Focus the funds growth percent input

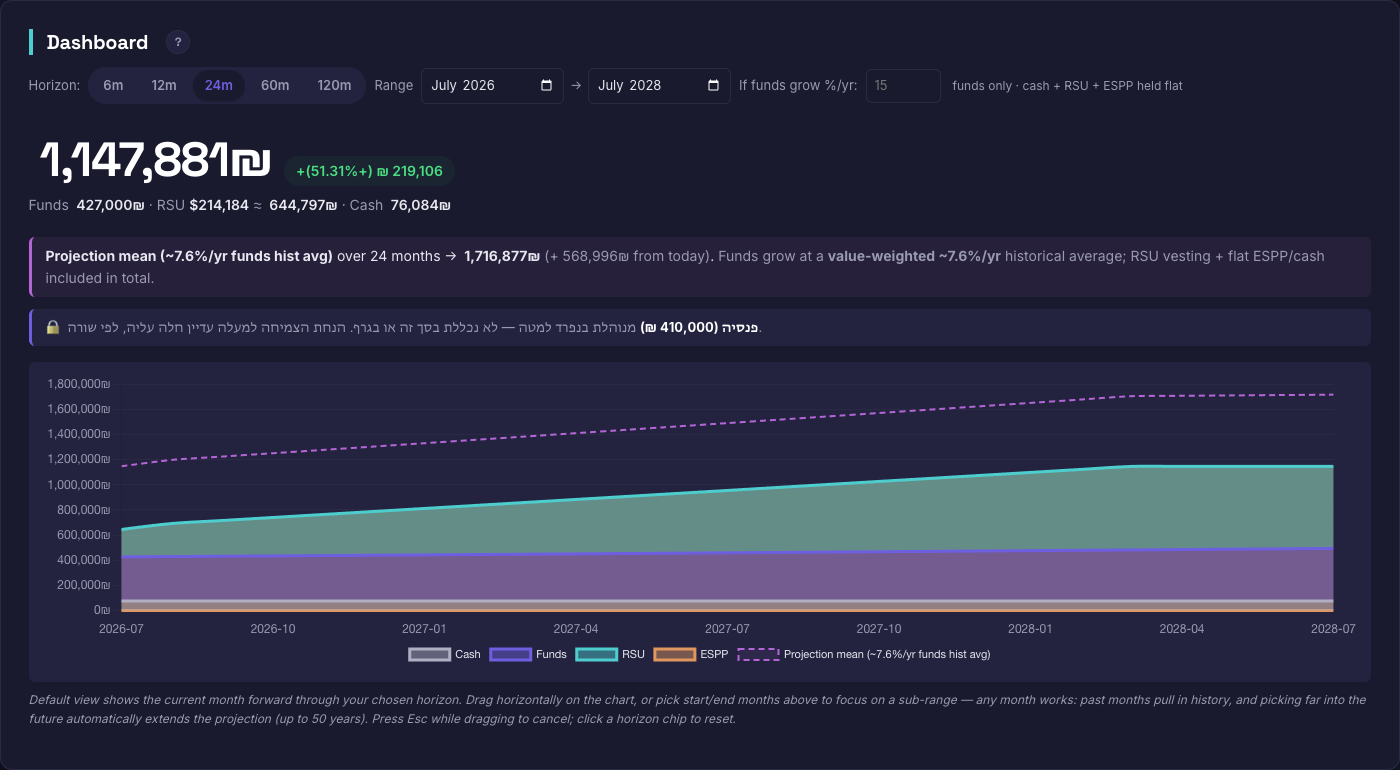click(x=903, y=86)
